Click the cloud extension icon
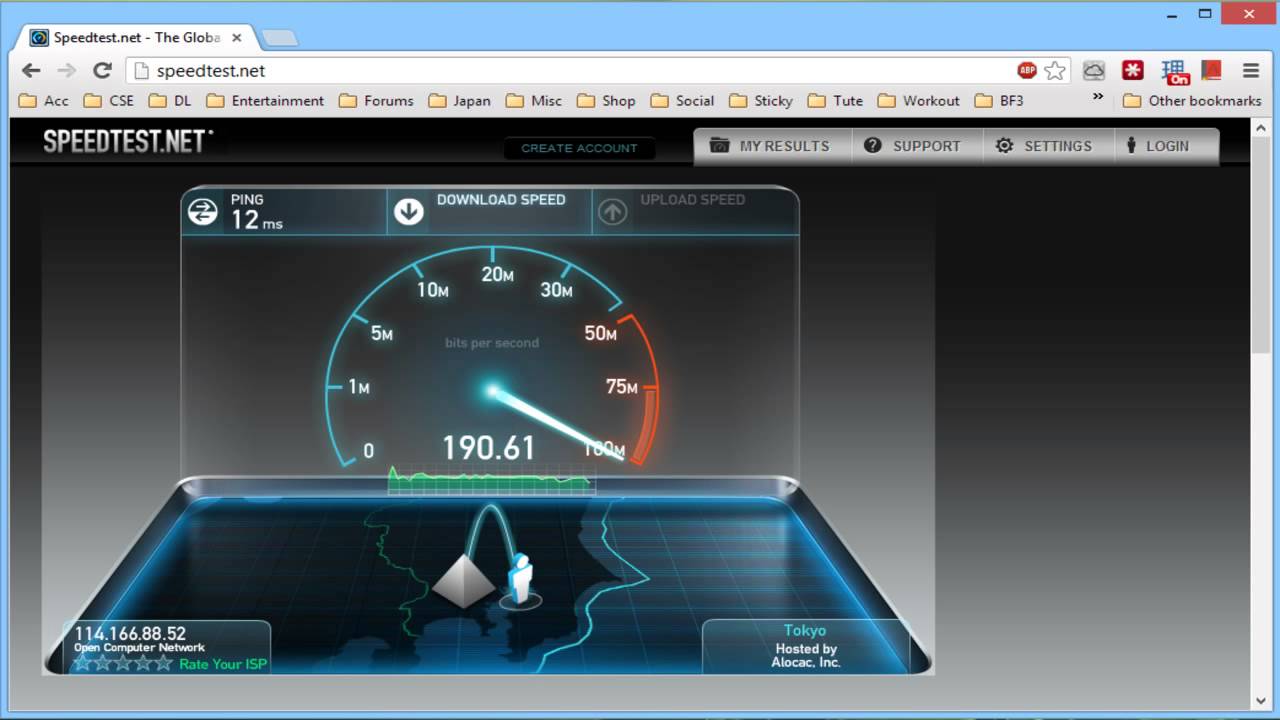This screenshot has width=1280, height=720. pyautogui.click(x=1094, y=70)
